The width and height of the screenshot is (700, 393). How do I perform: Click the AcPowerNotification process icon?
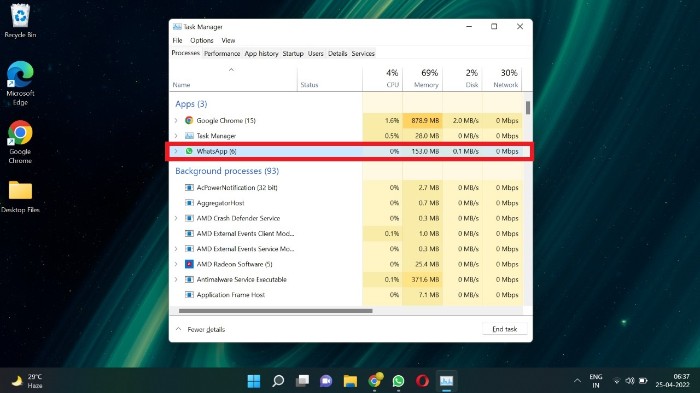[189, 188]
